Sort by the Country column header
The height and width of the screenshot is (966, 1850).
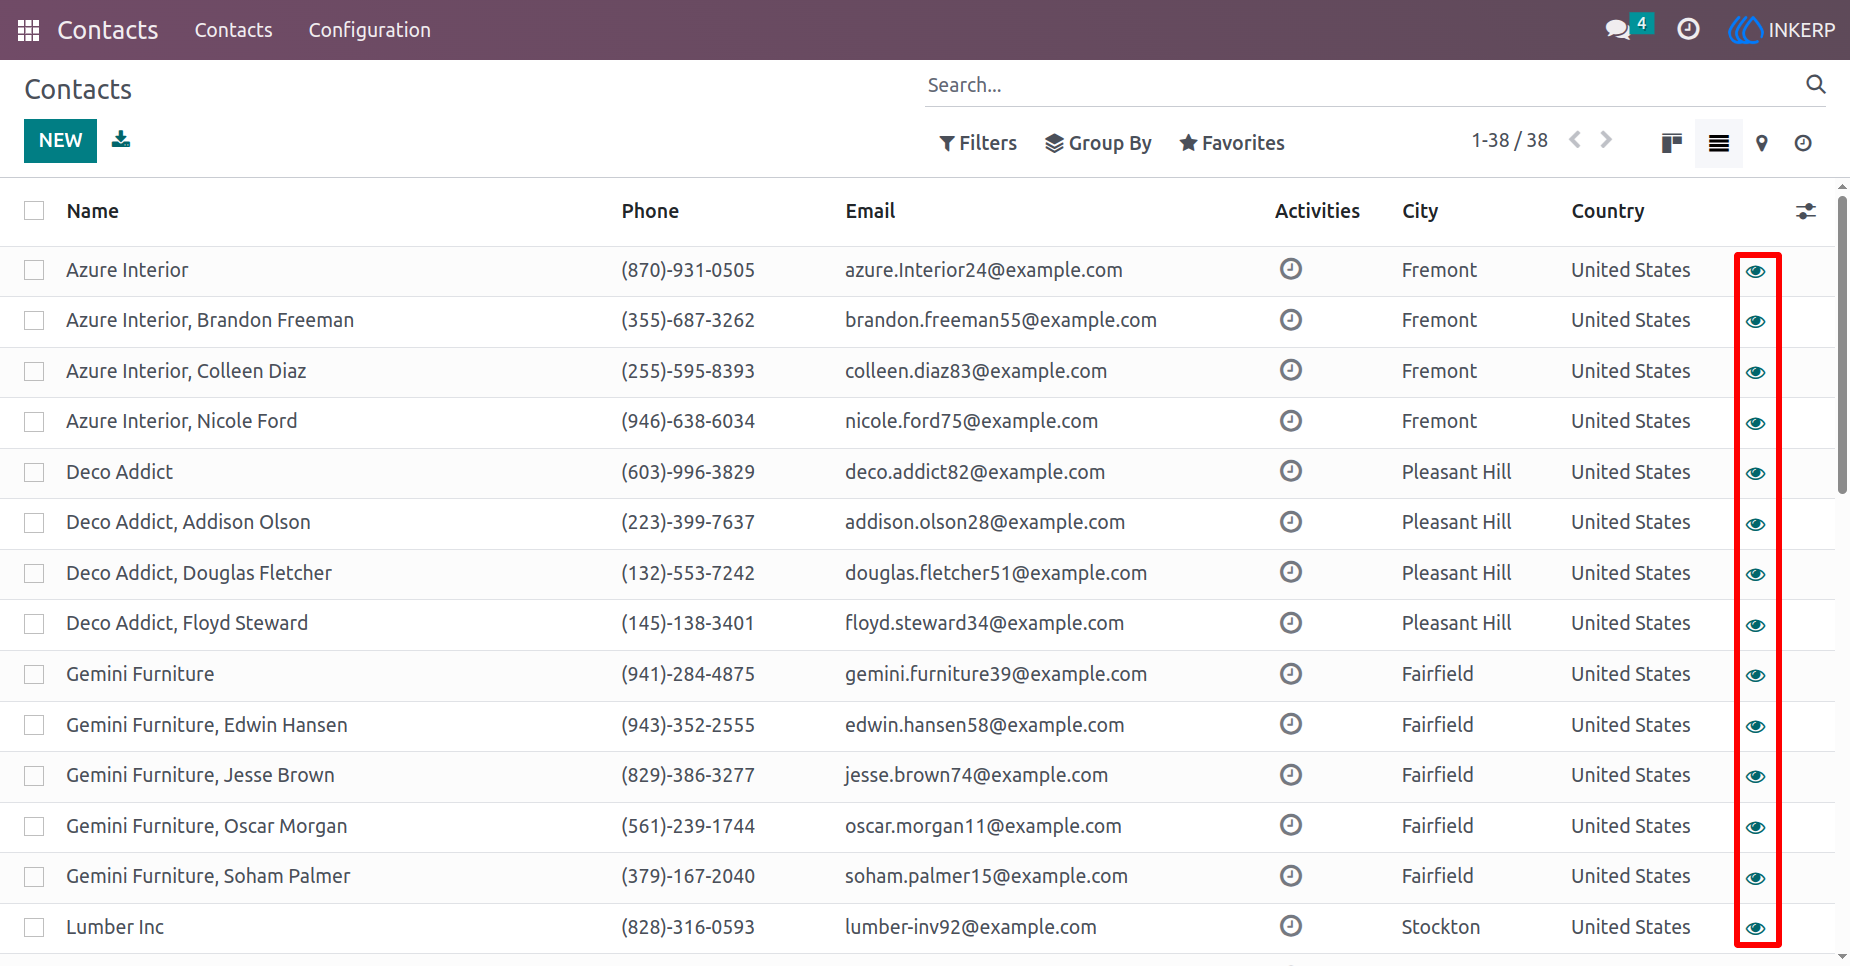1608,211
